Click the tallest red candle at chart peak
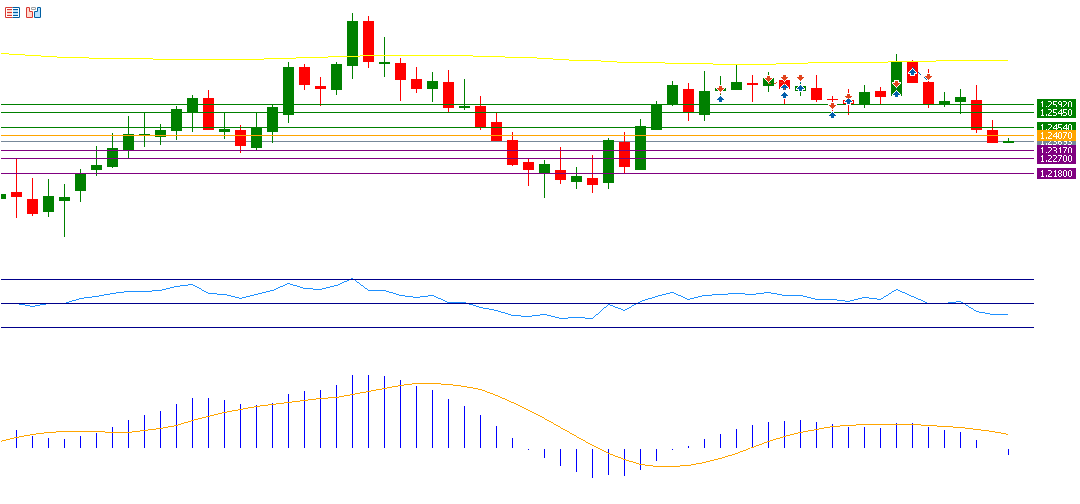Image resolution: width=1080 pixels, height=504 pixels. pyautogui.click(x=369, y=42)
